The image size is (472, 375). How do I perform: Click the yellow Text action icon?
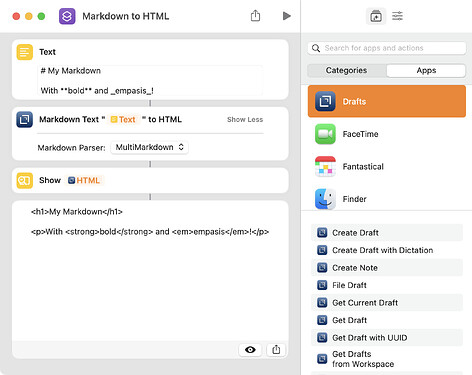(x=25, y=52)
